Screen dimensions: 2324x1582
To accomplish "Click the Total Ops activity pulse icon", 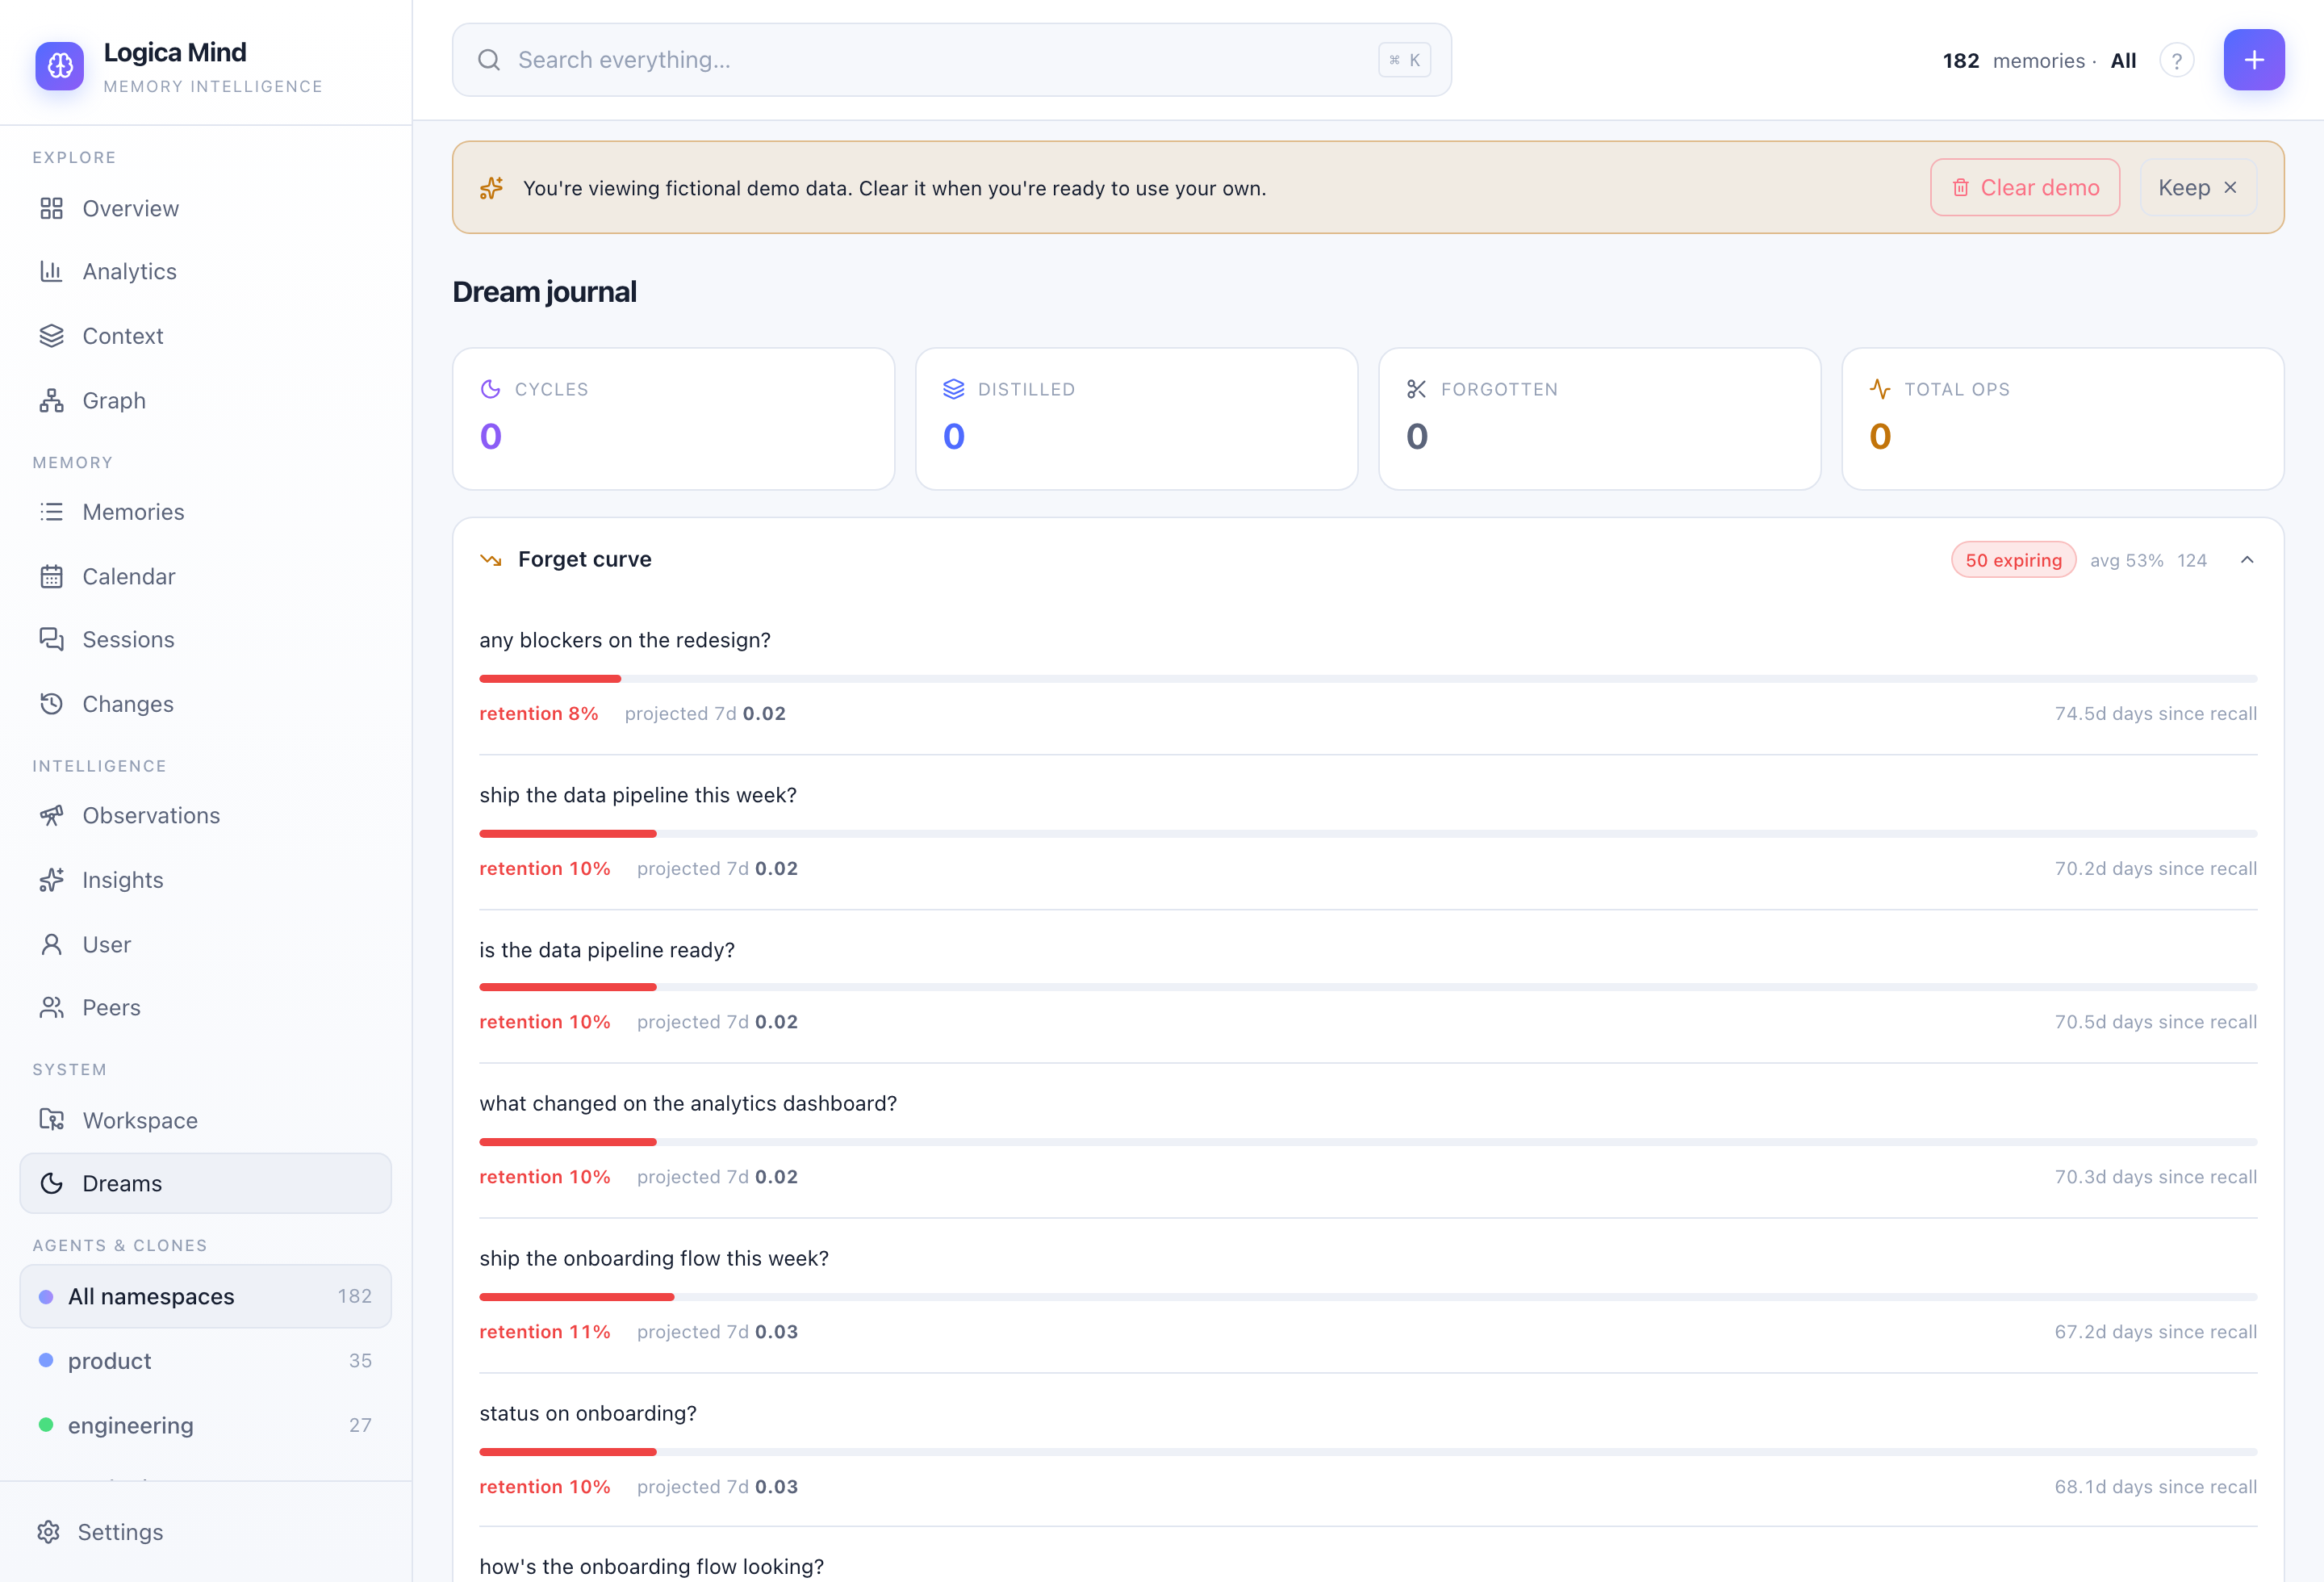I will coord(1880,389).
